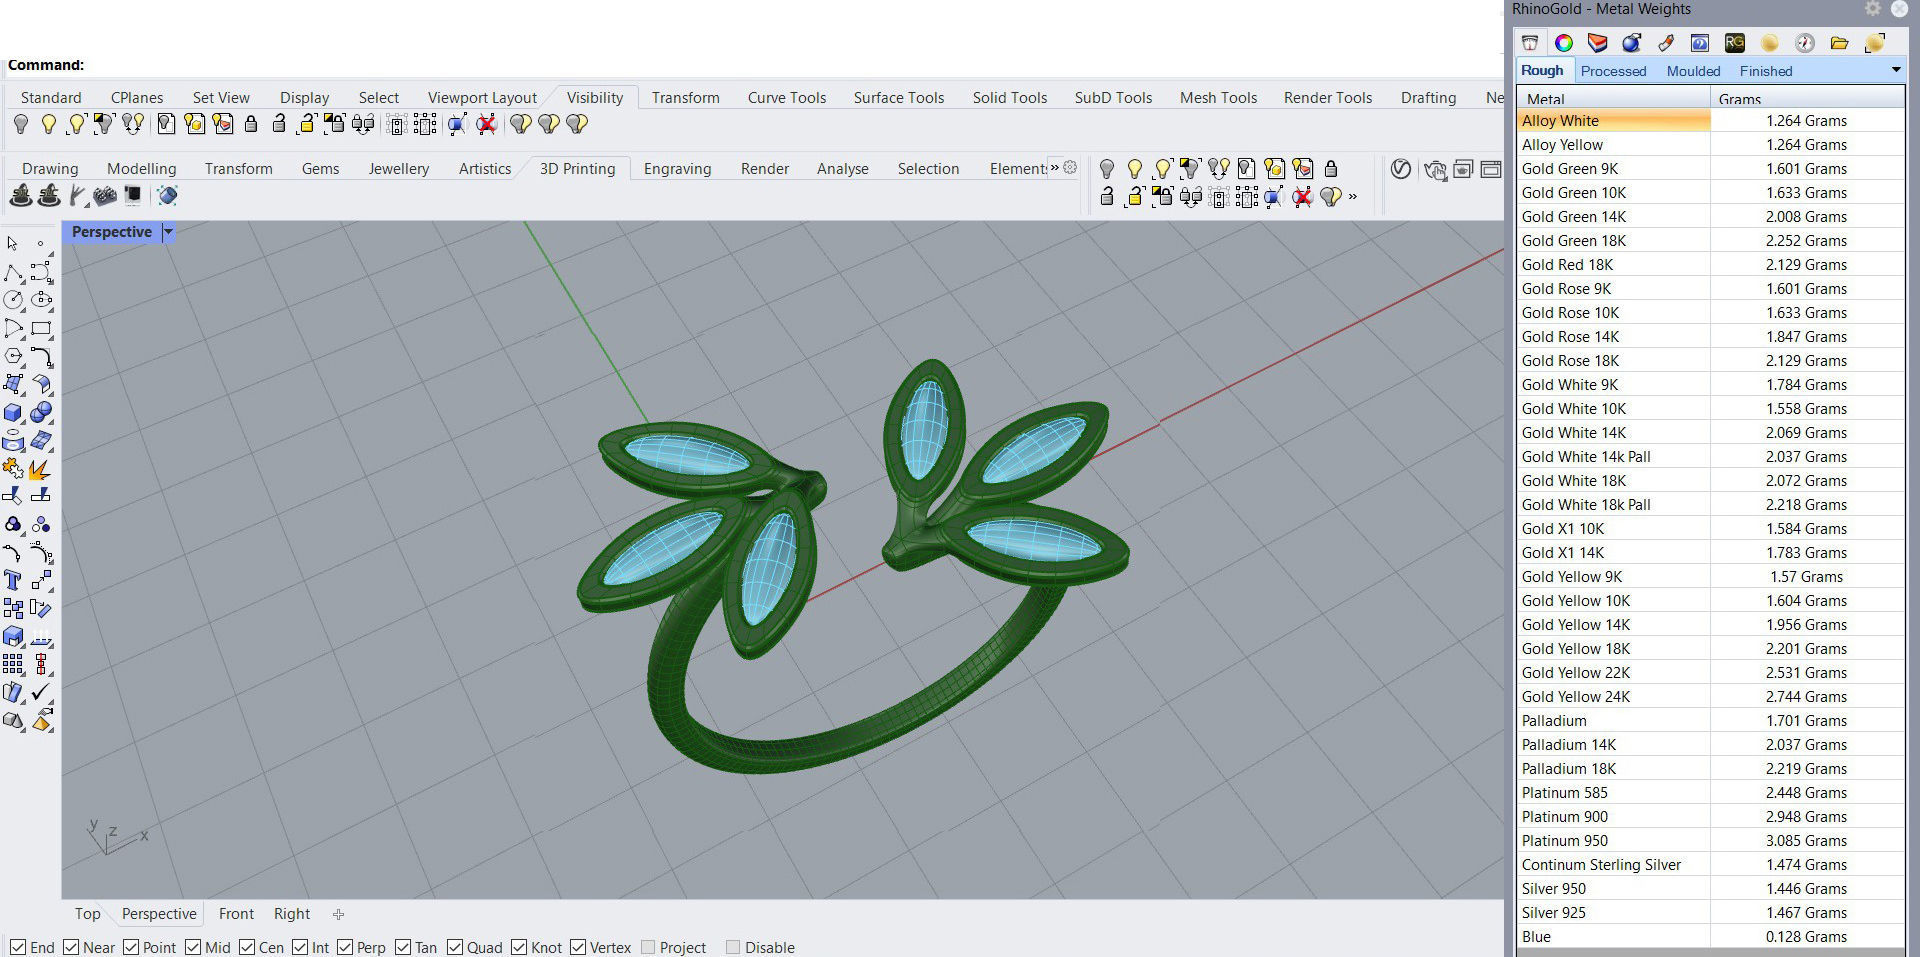Click the RG logo icon in panel toolbar

pyautogui.click(x=1735, y=42)
